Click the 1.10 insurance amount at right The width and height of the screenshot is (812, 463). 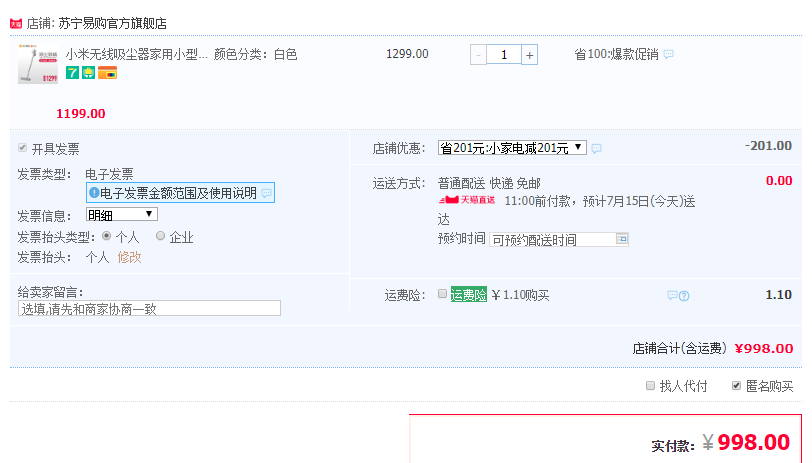(779, 295)
